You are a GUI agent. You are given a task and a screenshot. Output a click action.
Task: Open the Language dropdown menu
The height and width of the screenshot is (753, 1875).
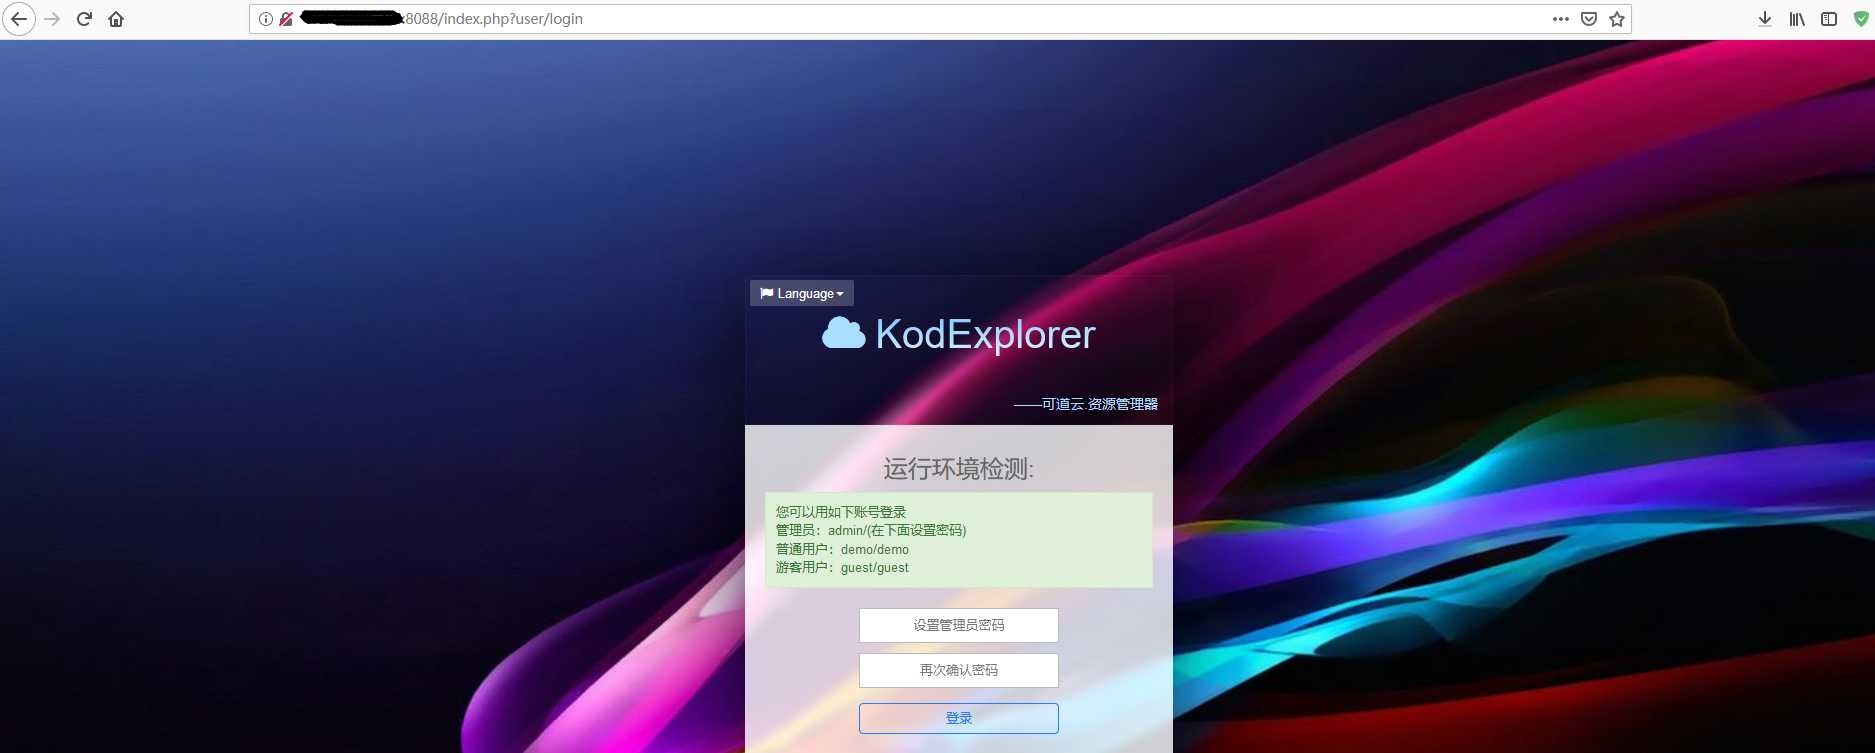coord(802,293)
